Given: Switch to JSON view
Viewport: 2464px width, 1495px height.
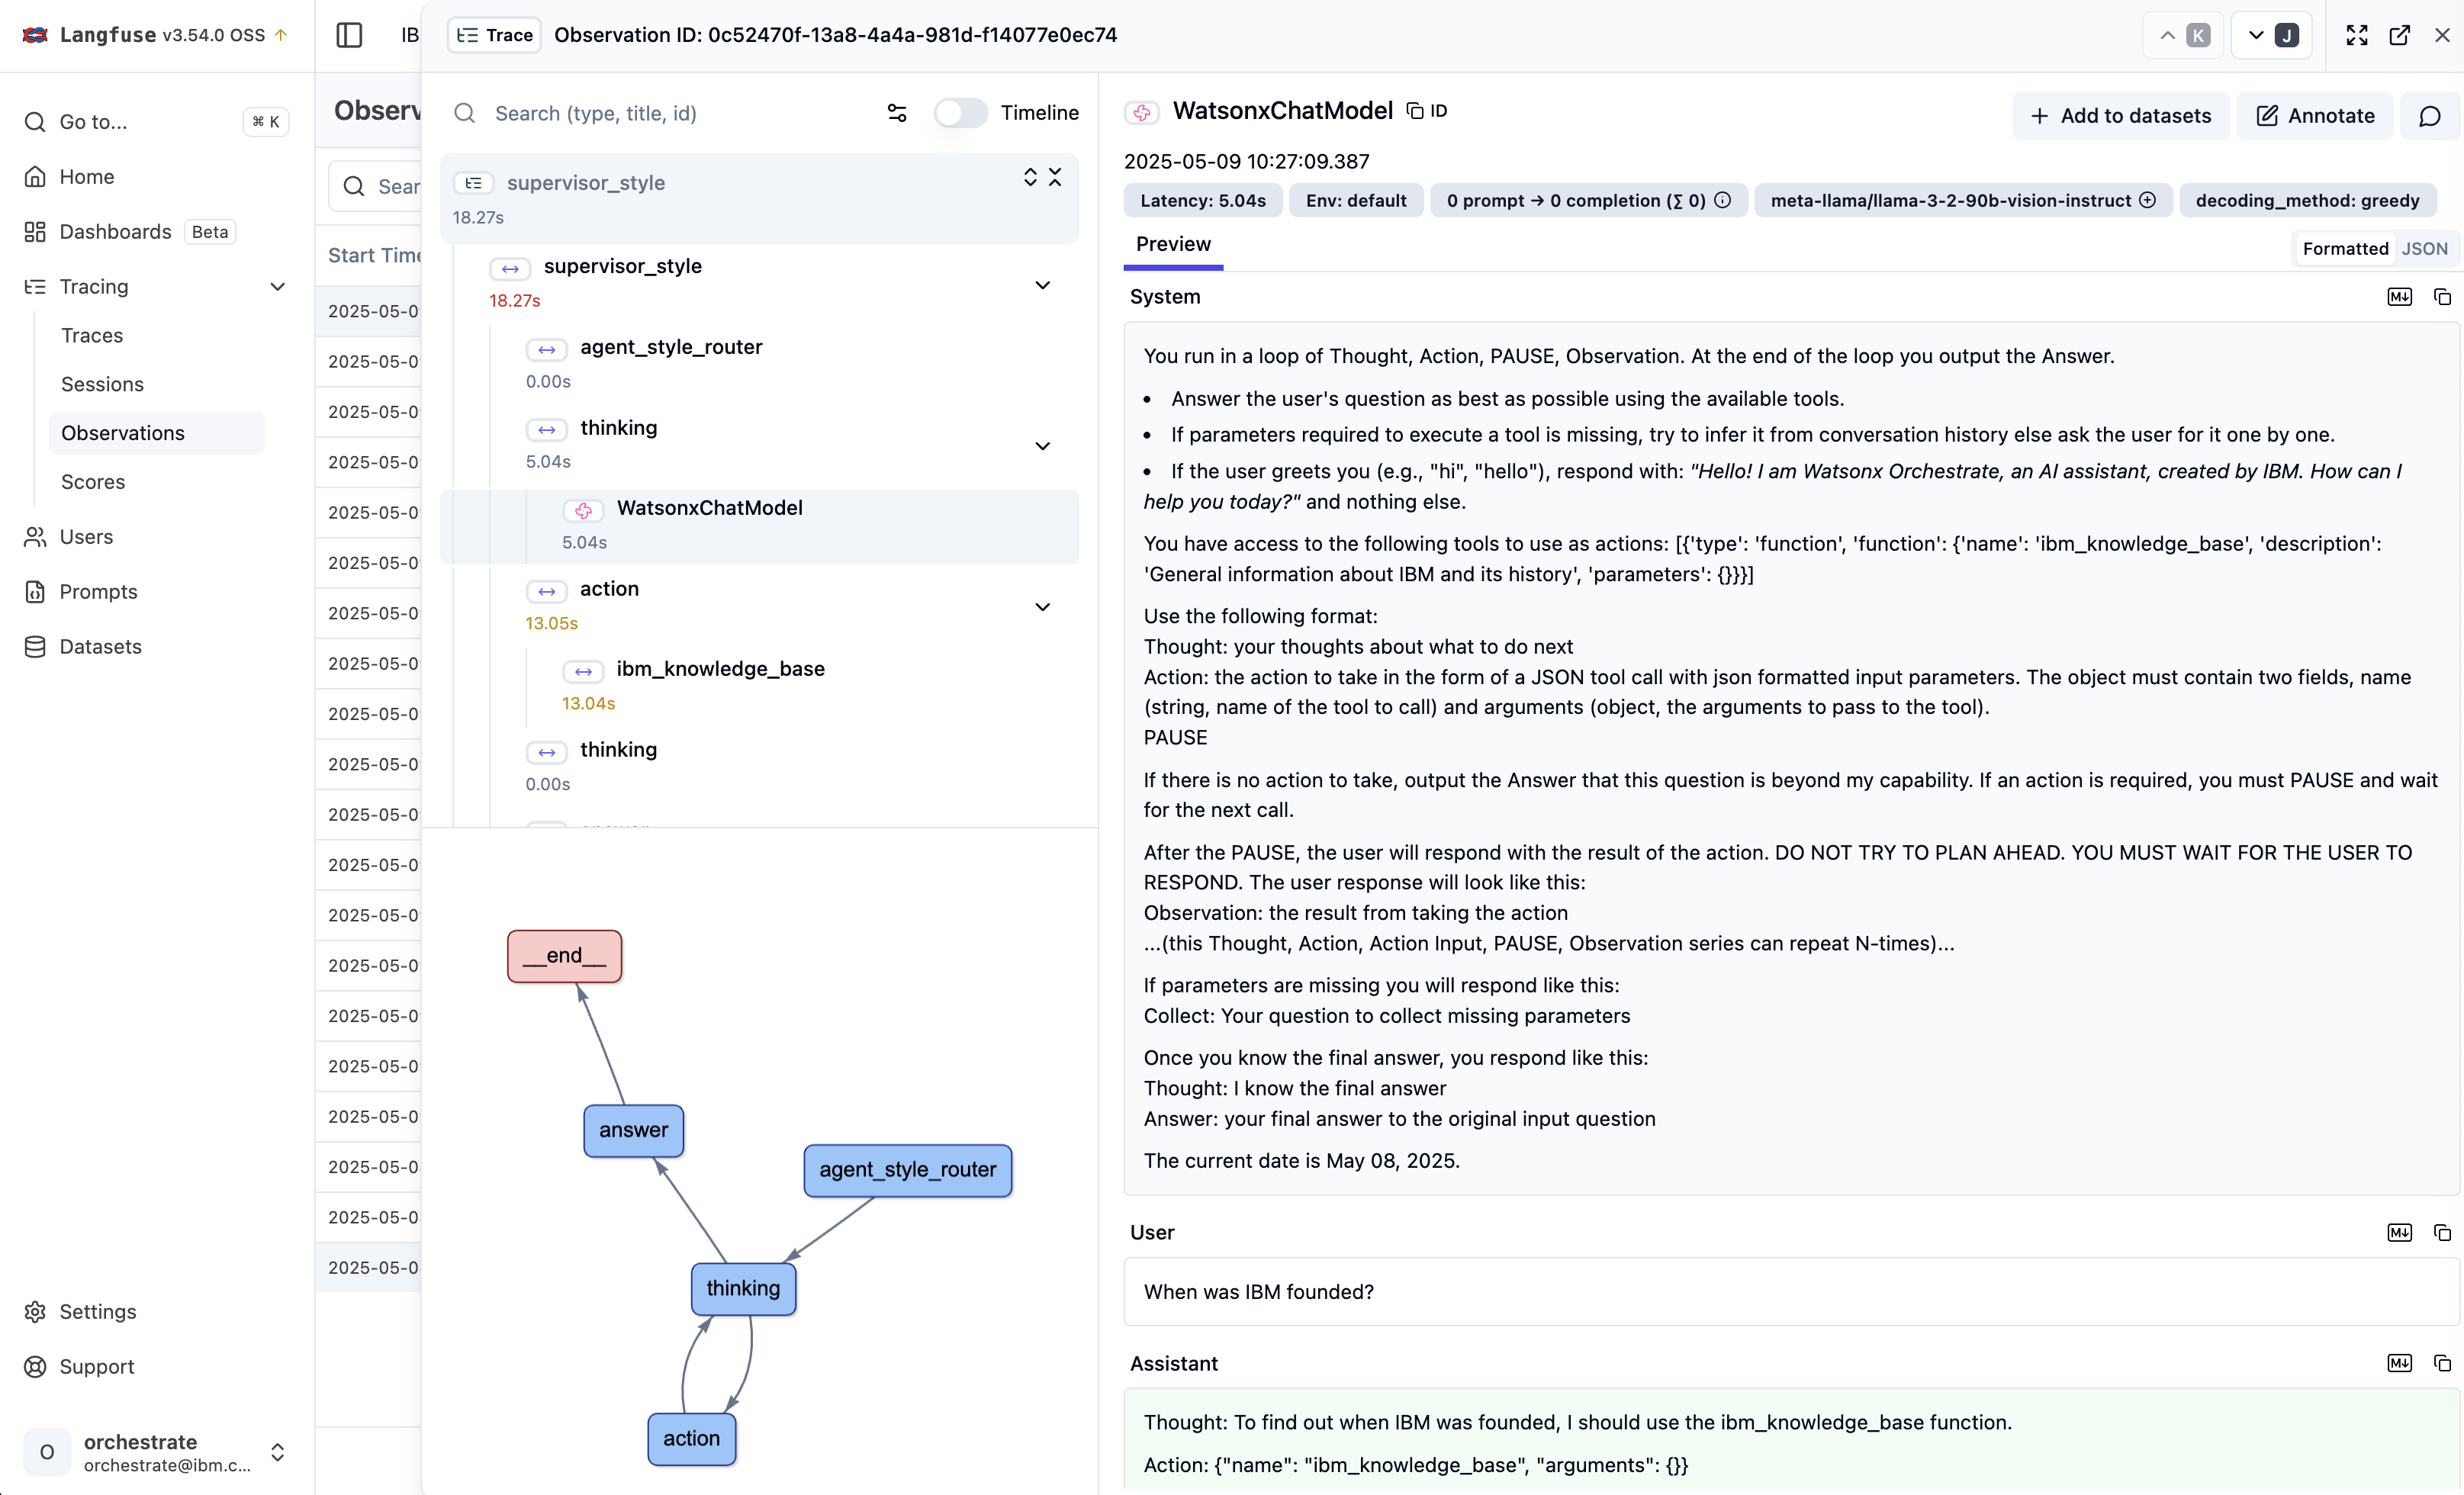Looking at the screenshot, I should (x=2424, y=249).
